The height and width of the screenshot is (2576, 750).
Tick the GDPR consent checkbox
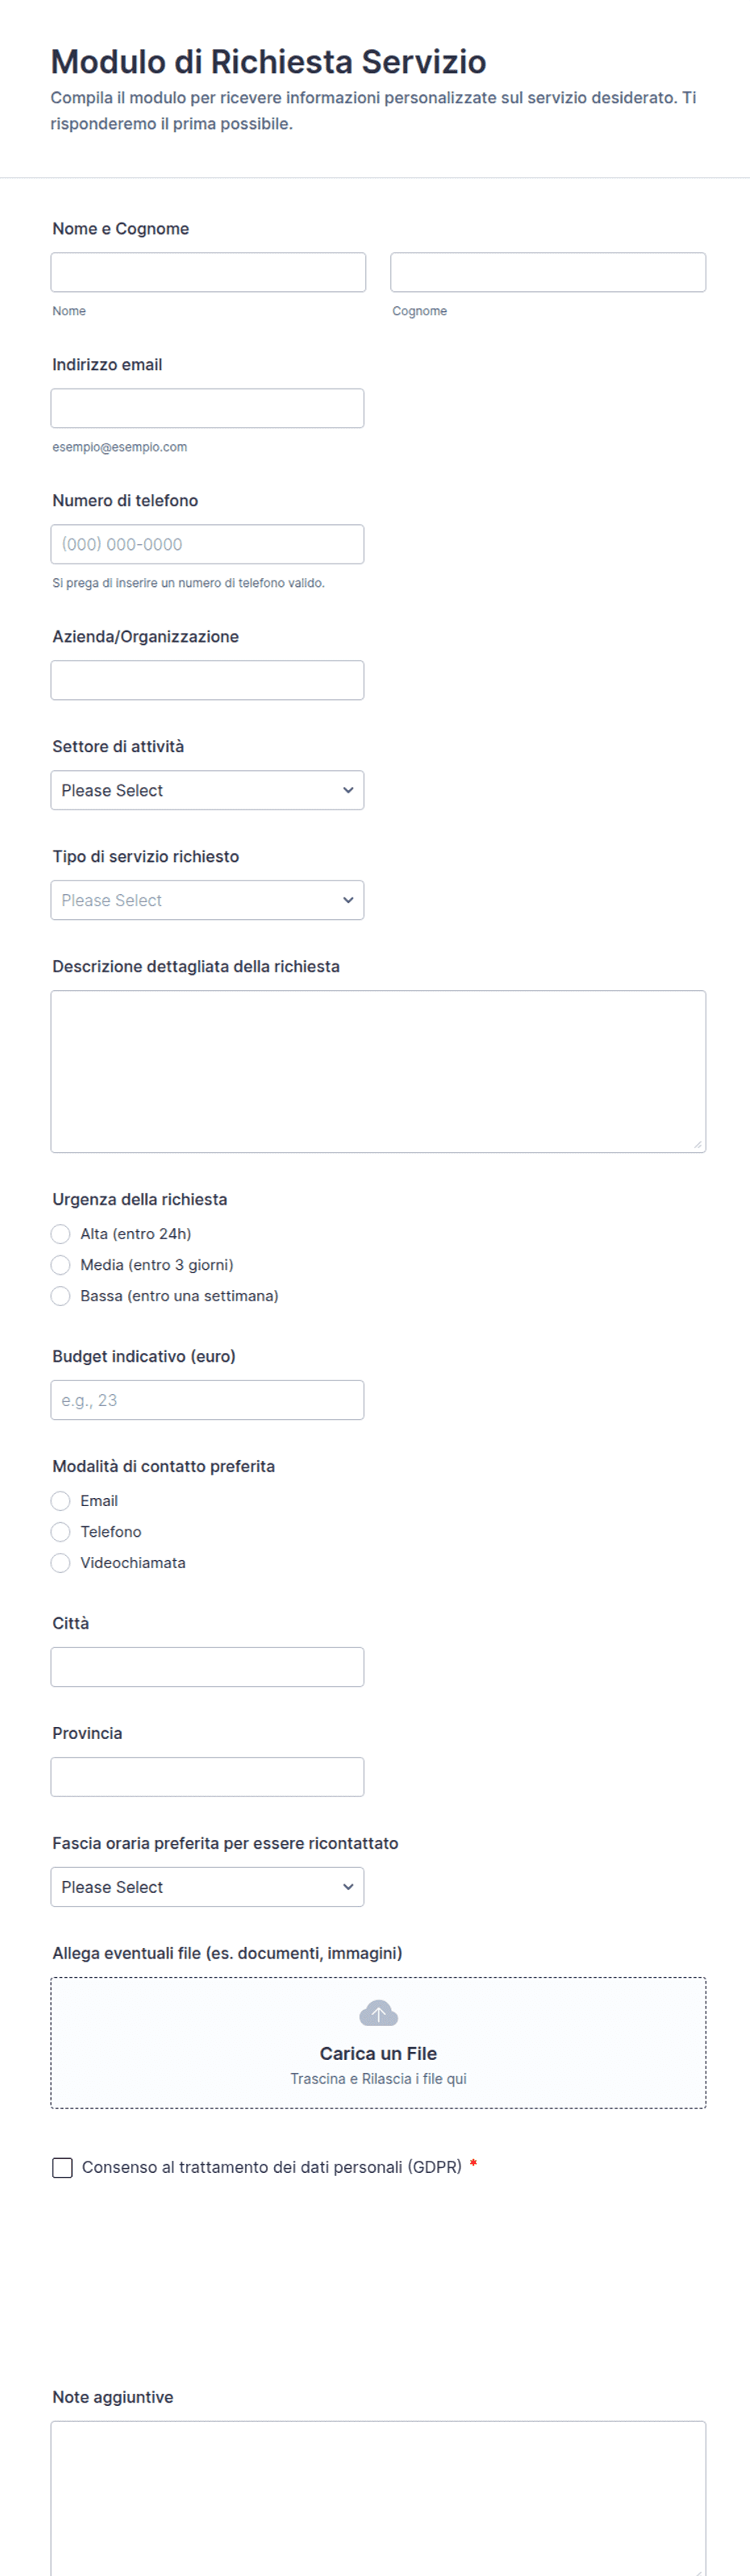pyautogui.click(x=62, y=2167)
